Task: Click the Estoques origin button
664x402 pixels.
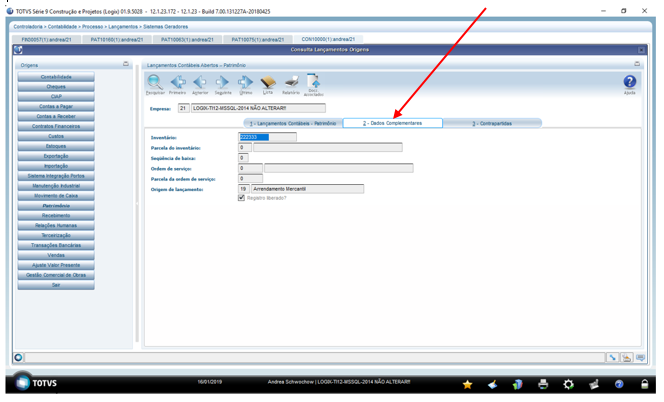Action: point(56,146)
